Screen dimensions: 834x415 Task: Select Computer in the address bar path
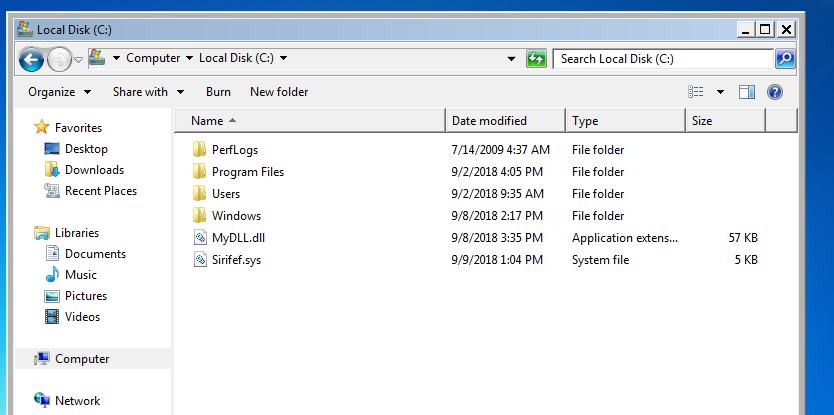pyautogui.click(x=153, y=58)
